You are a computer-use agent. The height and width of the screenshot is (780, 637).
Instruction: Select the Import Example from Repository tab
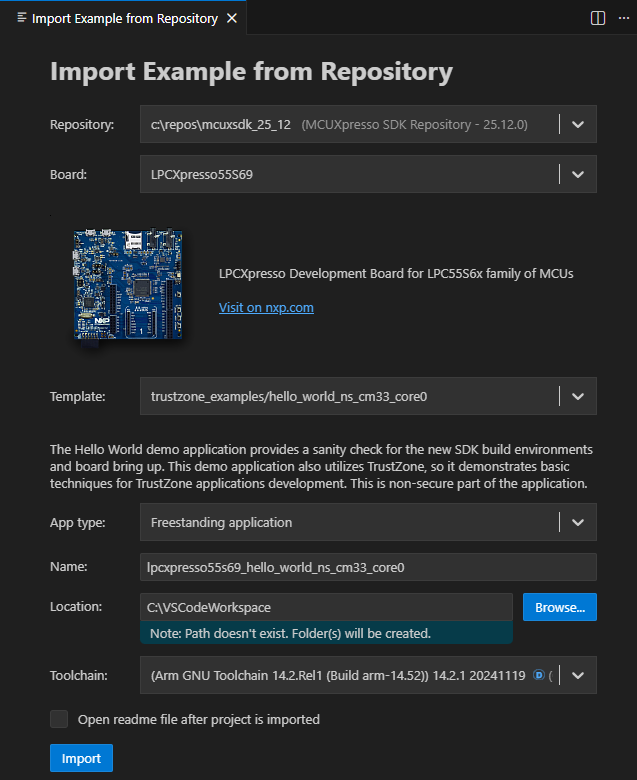[x=123, y=18]
